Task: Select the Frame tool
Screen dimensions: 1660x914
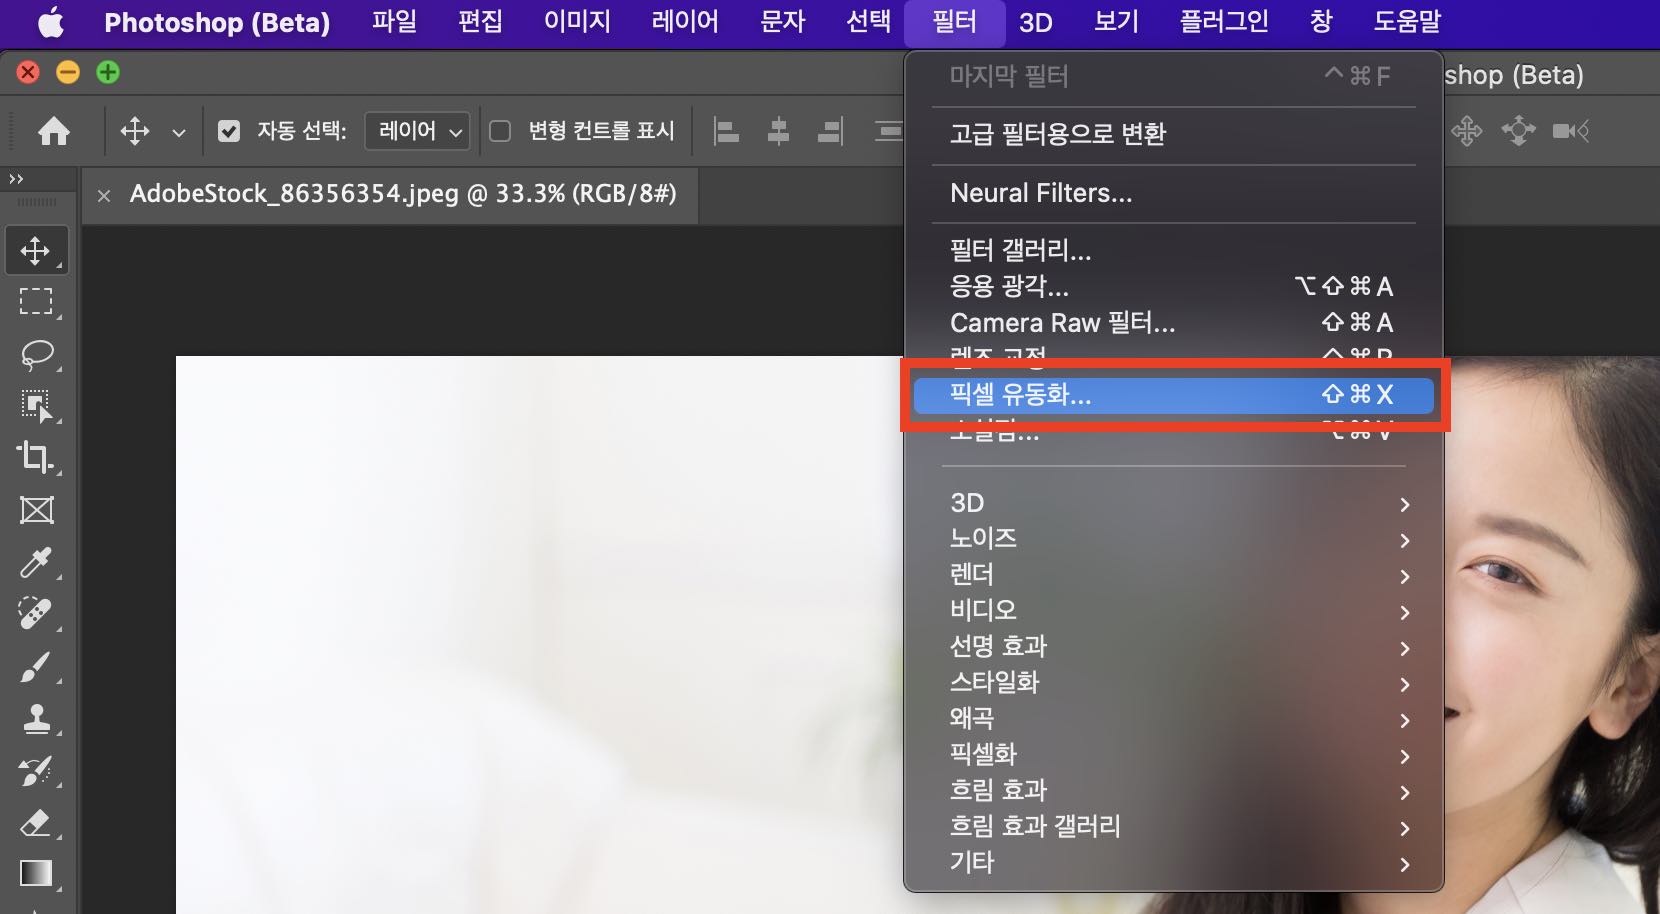Action: [x=37, y=510]
